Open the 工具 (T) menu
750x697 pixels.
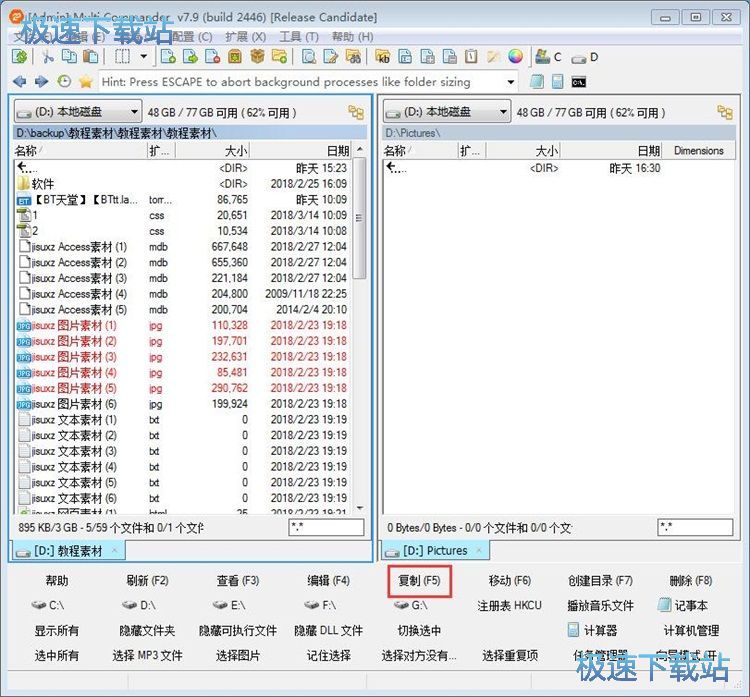pyautogui.click(x=299, y=37)
